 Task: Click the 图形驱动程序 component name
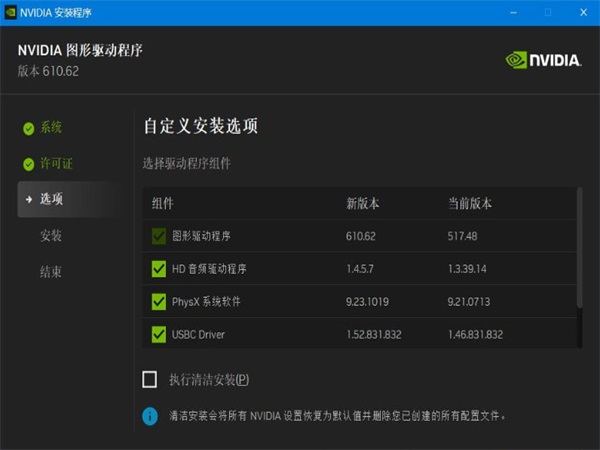pos(201,236)
